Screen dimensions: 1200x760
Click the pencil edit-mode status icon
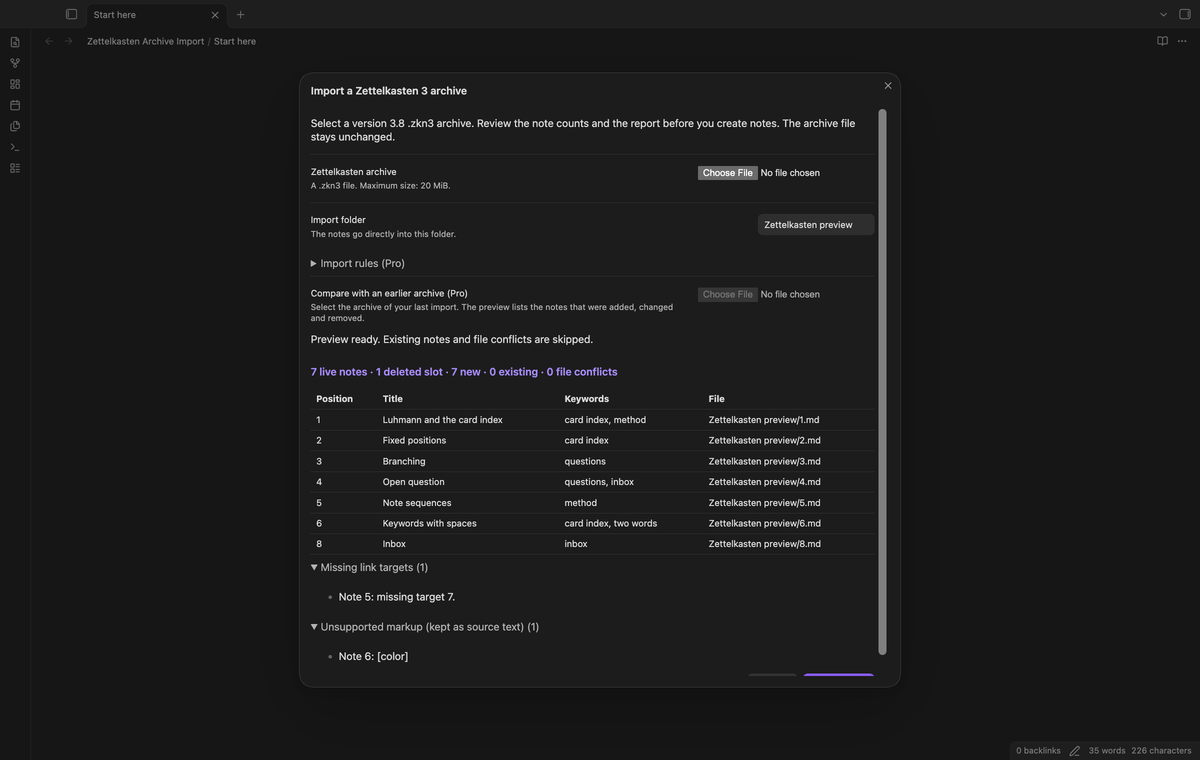pyautogui.click(x=1075, y=750)
